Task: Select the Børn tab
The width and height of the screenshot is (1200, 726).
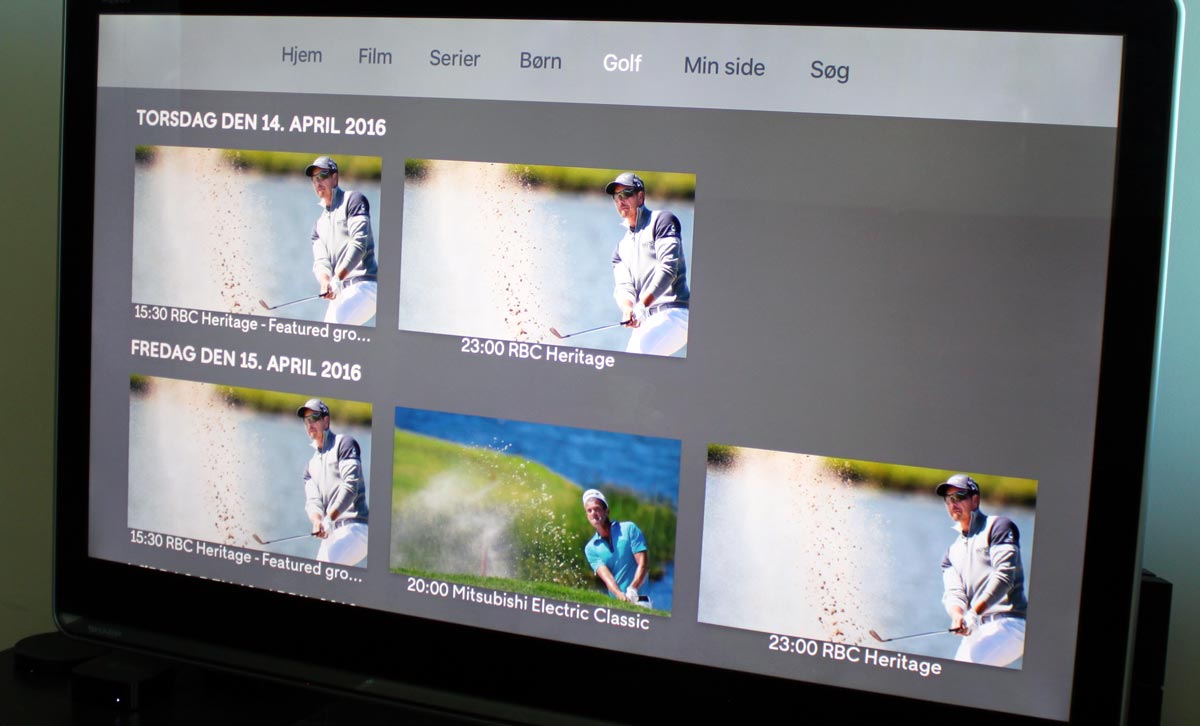Action: [541, 61]
